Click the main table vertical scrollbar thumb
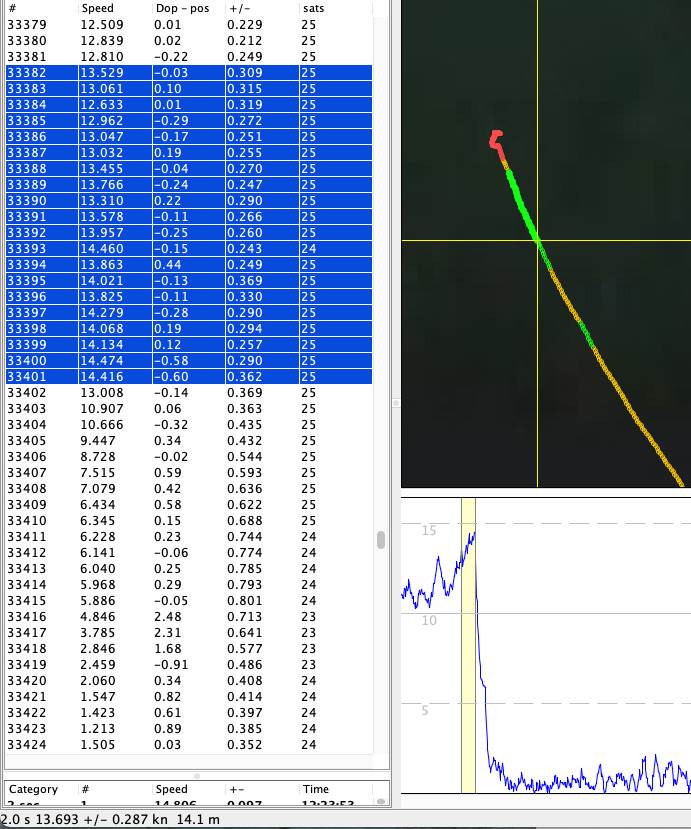The height and width of the screenshot is (829, 691). pos(380,540)
